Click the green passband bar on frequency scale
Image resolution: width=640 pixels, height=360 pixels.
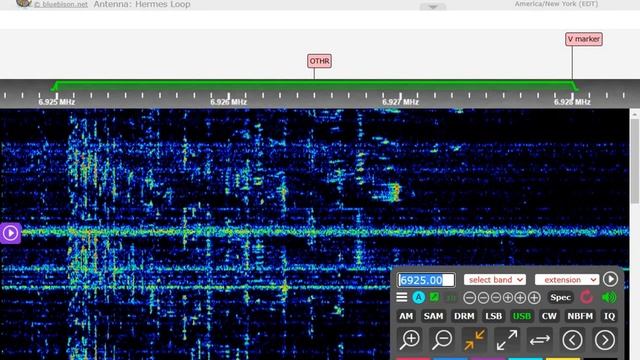click(x=314, y=85)
